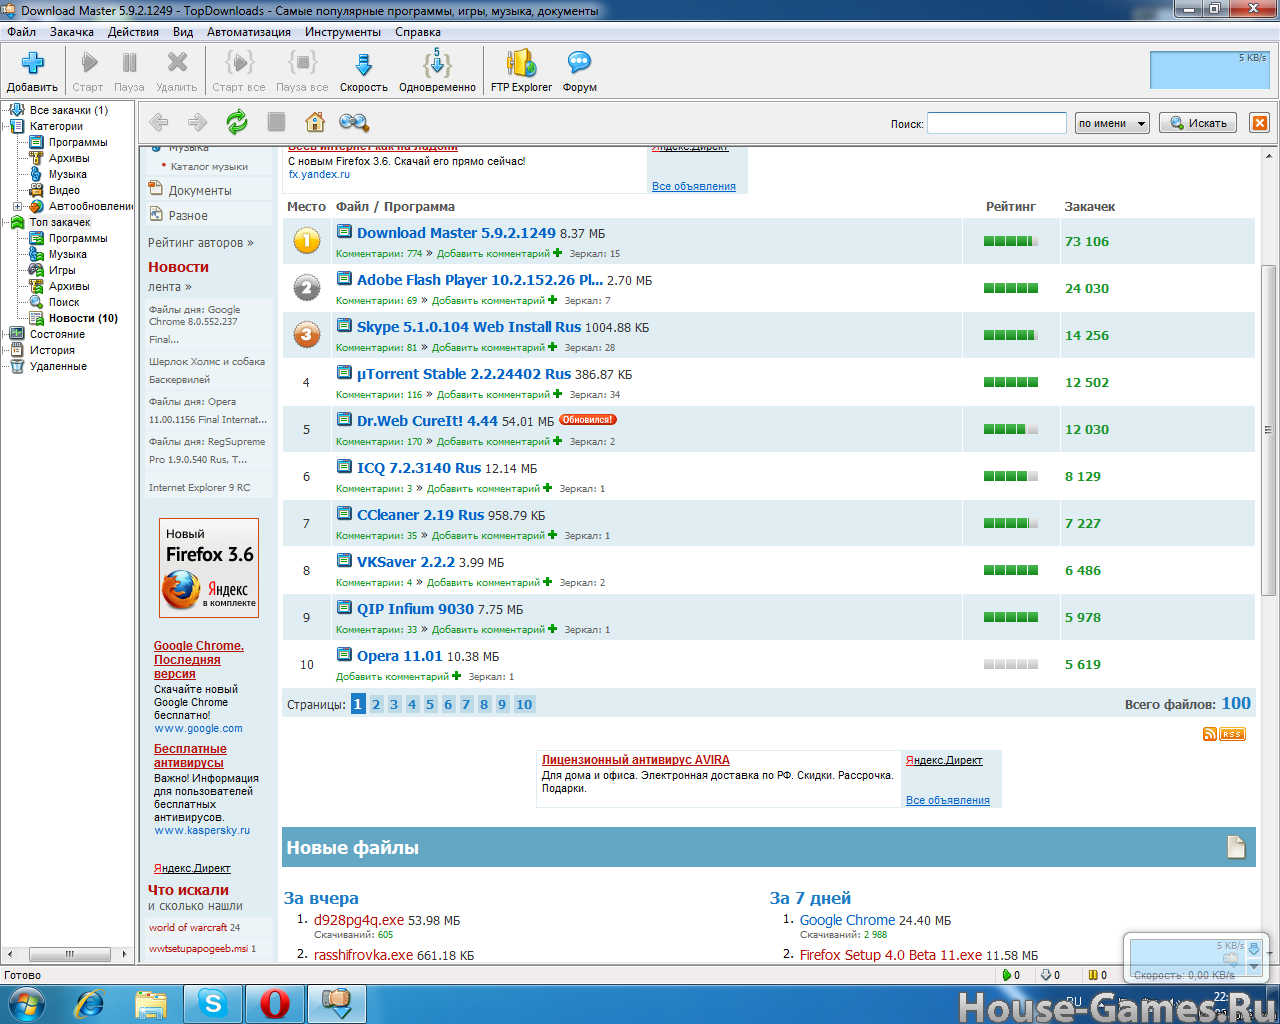This screenshot has height=1024, width=1280.
Task: Click Pause all toolbar icon
Action: click(x=302, y=63)
